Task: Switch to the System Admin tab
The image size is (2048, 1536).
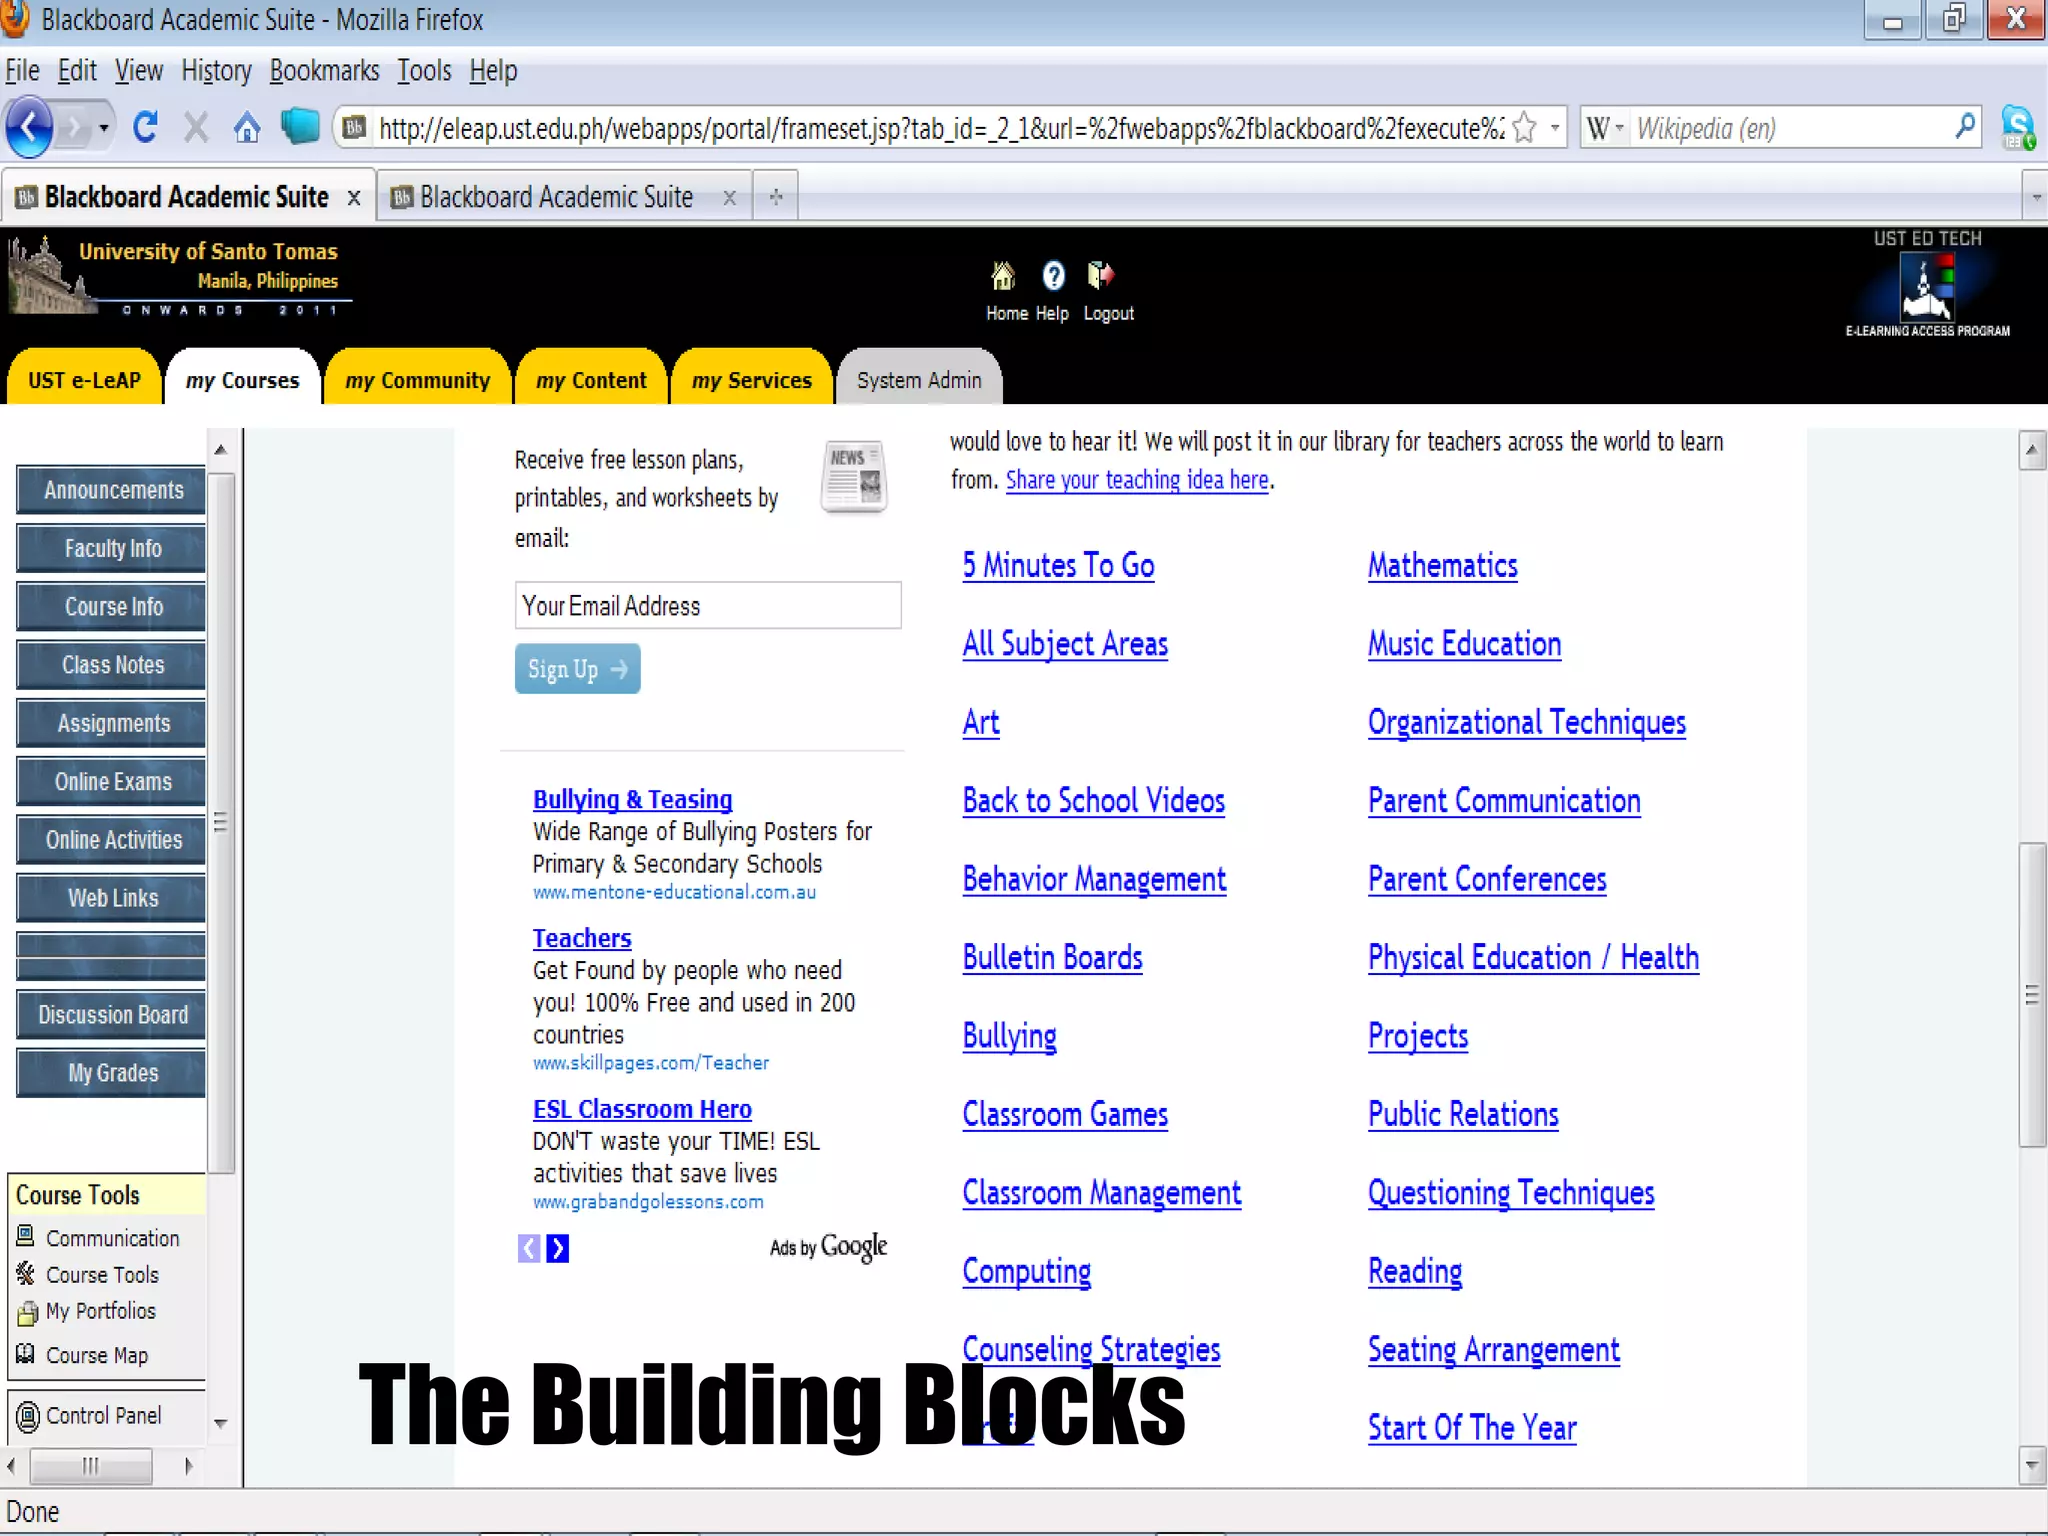Action: (x=919, y=380)
